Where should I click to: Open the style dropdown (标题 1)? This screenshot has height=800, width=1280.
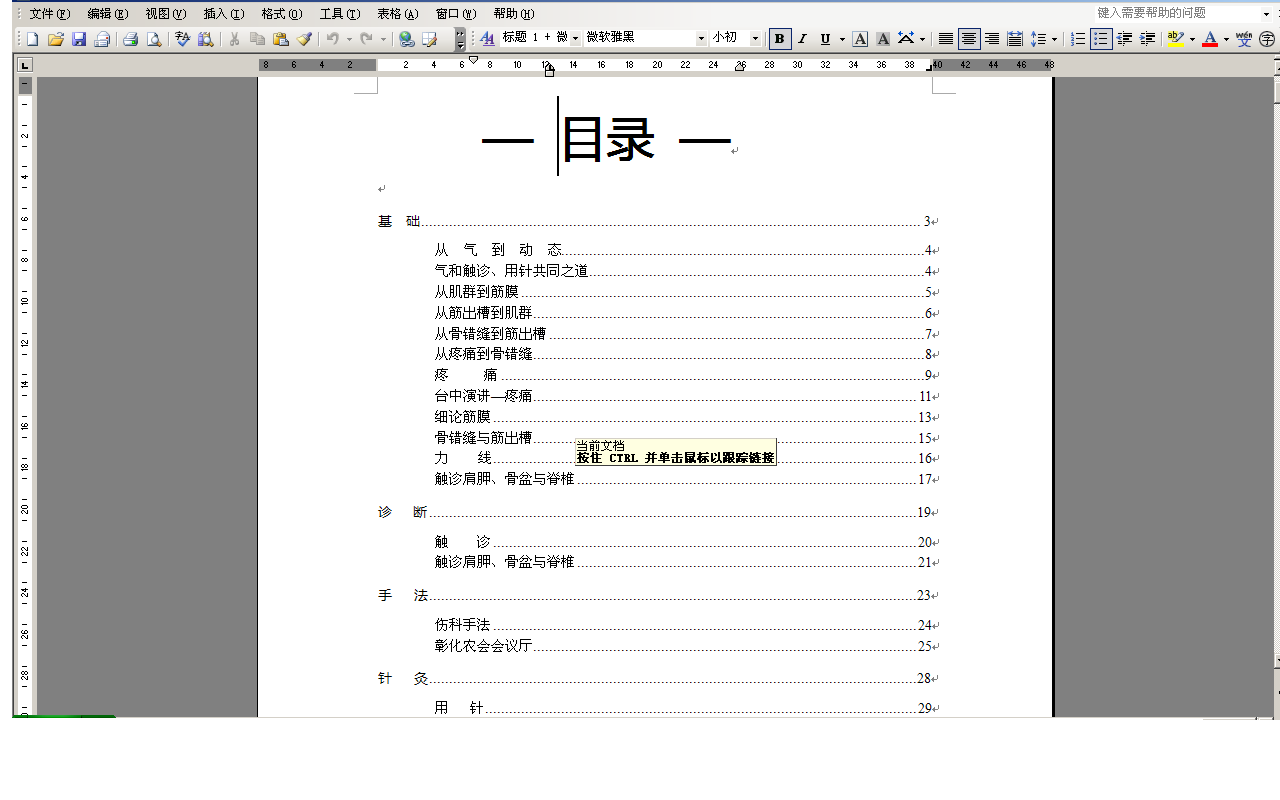575,39
